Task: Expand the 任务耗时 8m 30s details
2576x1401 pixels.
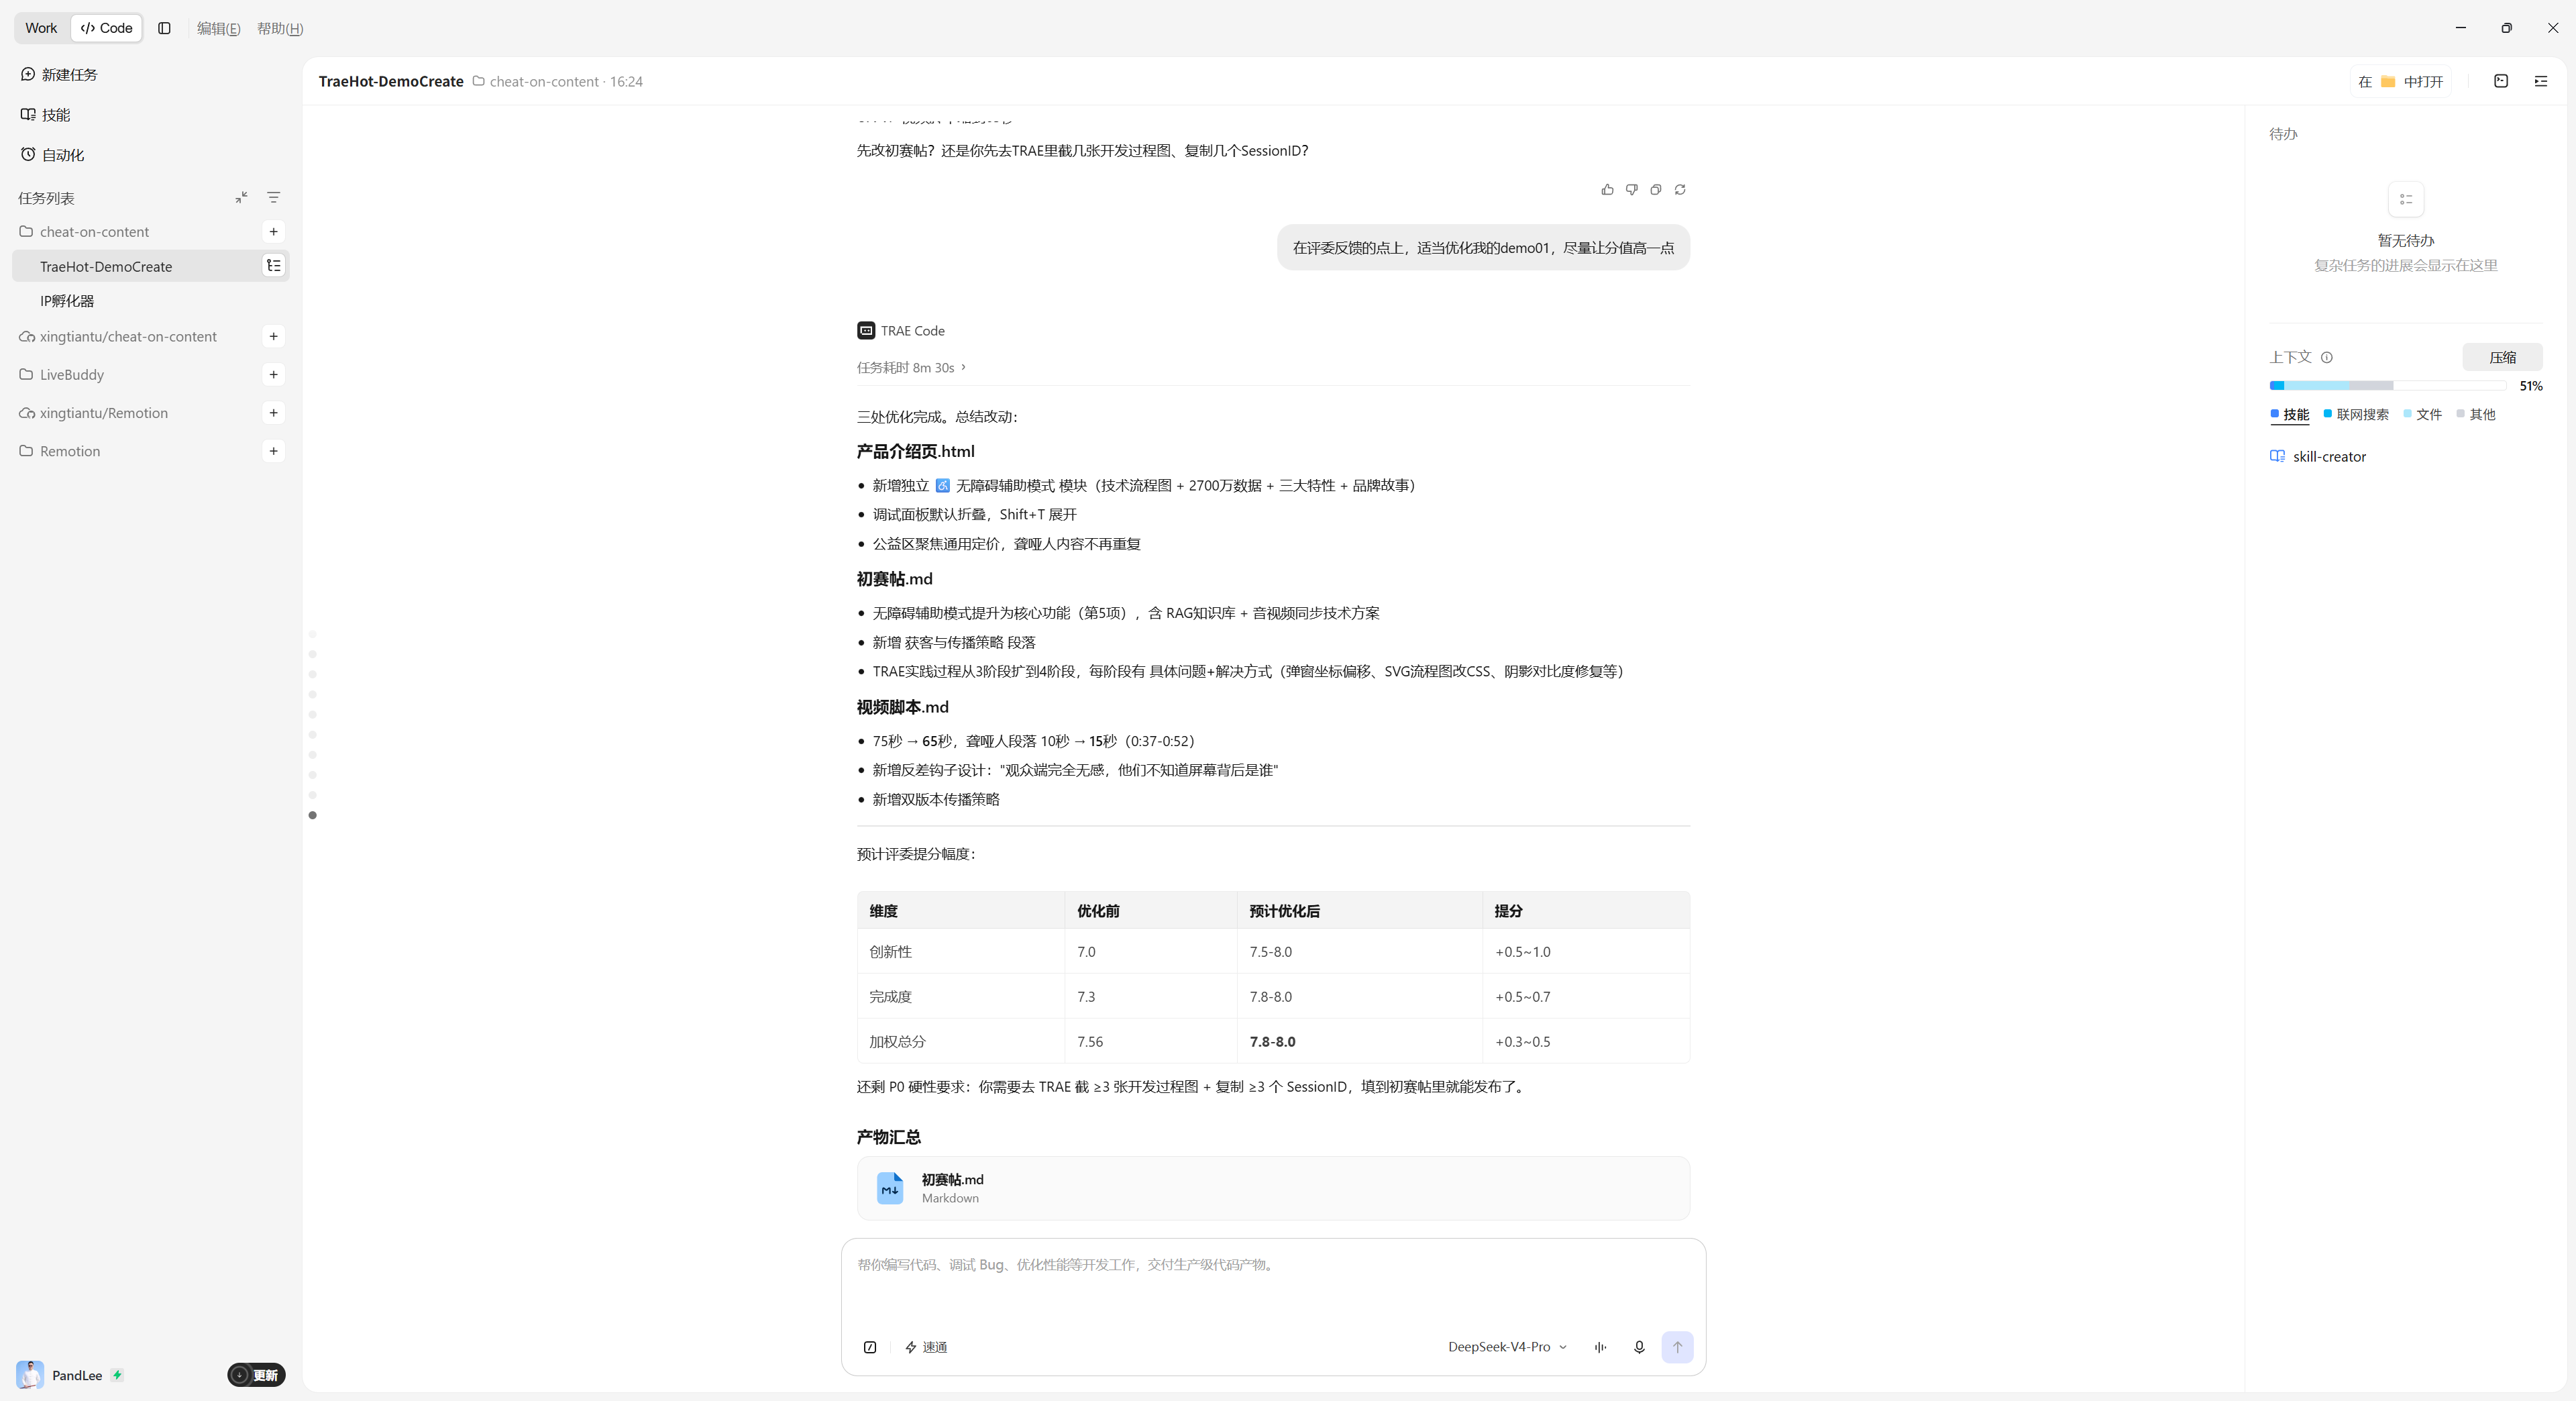Action: (911, 368)
